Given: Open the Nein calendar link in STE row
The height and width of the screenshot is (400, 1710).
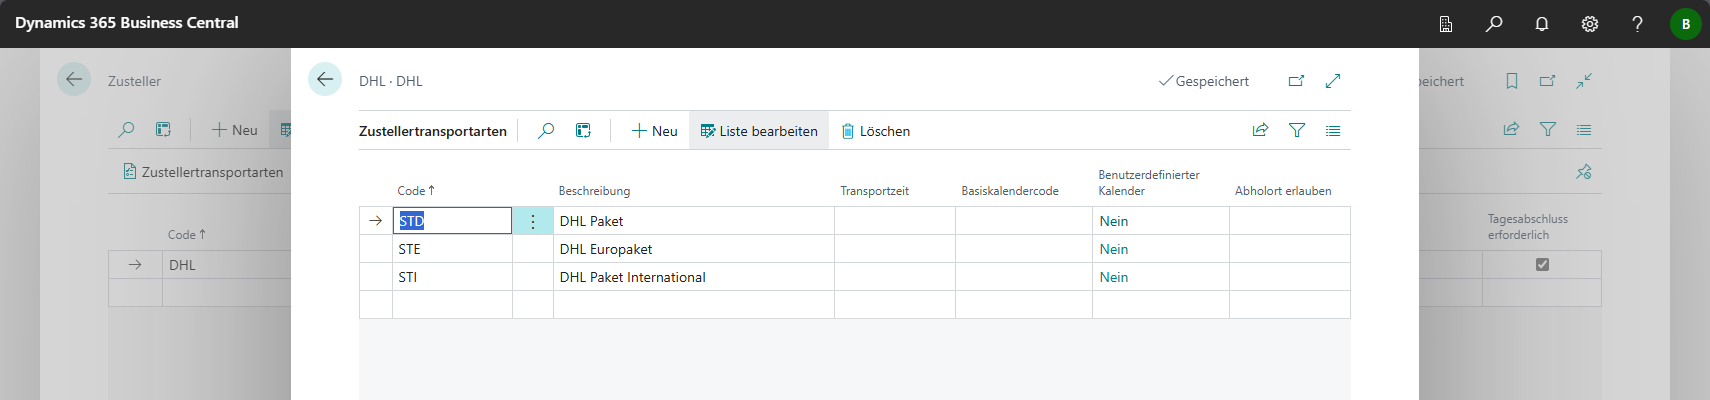Looking at the screenshot, I should tap(1114, 249).
